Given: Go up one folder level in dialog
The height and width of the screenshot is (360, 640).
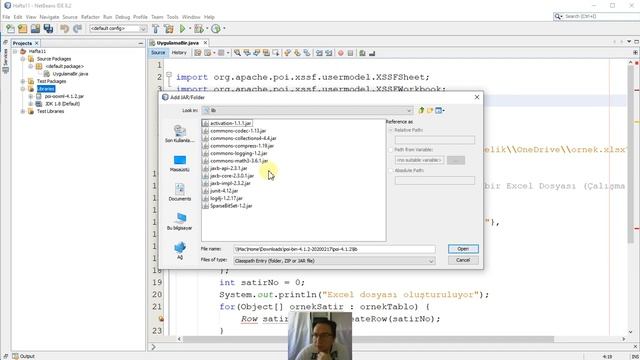Looking at the screenshot, I should (421, 110).
